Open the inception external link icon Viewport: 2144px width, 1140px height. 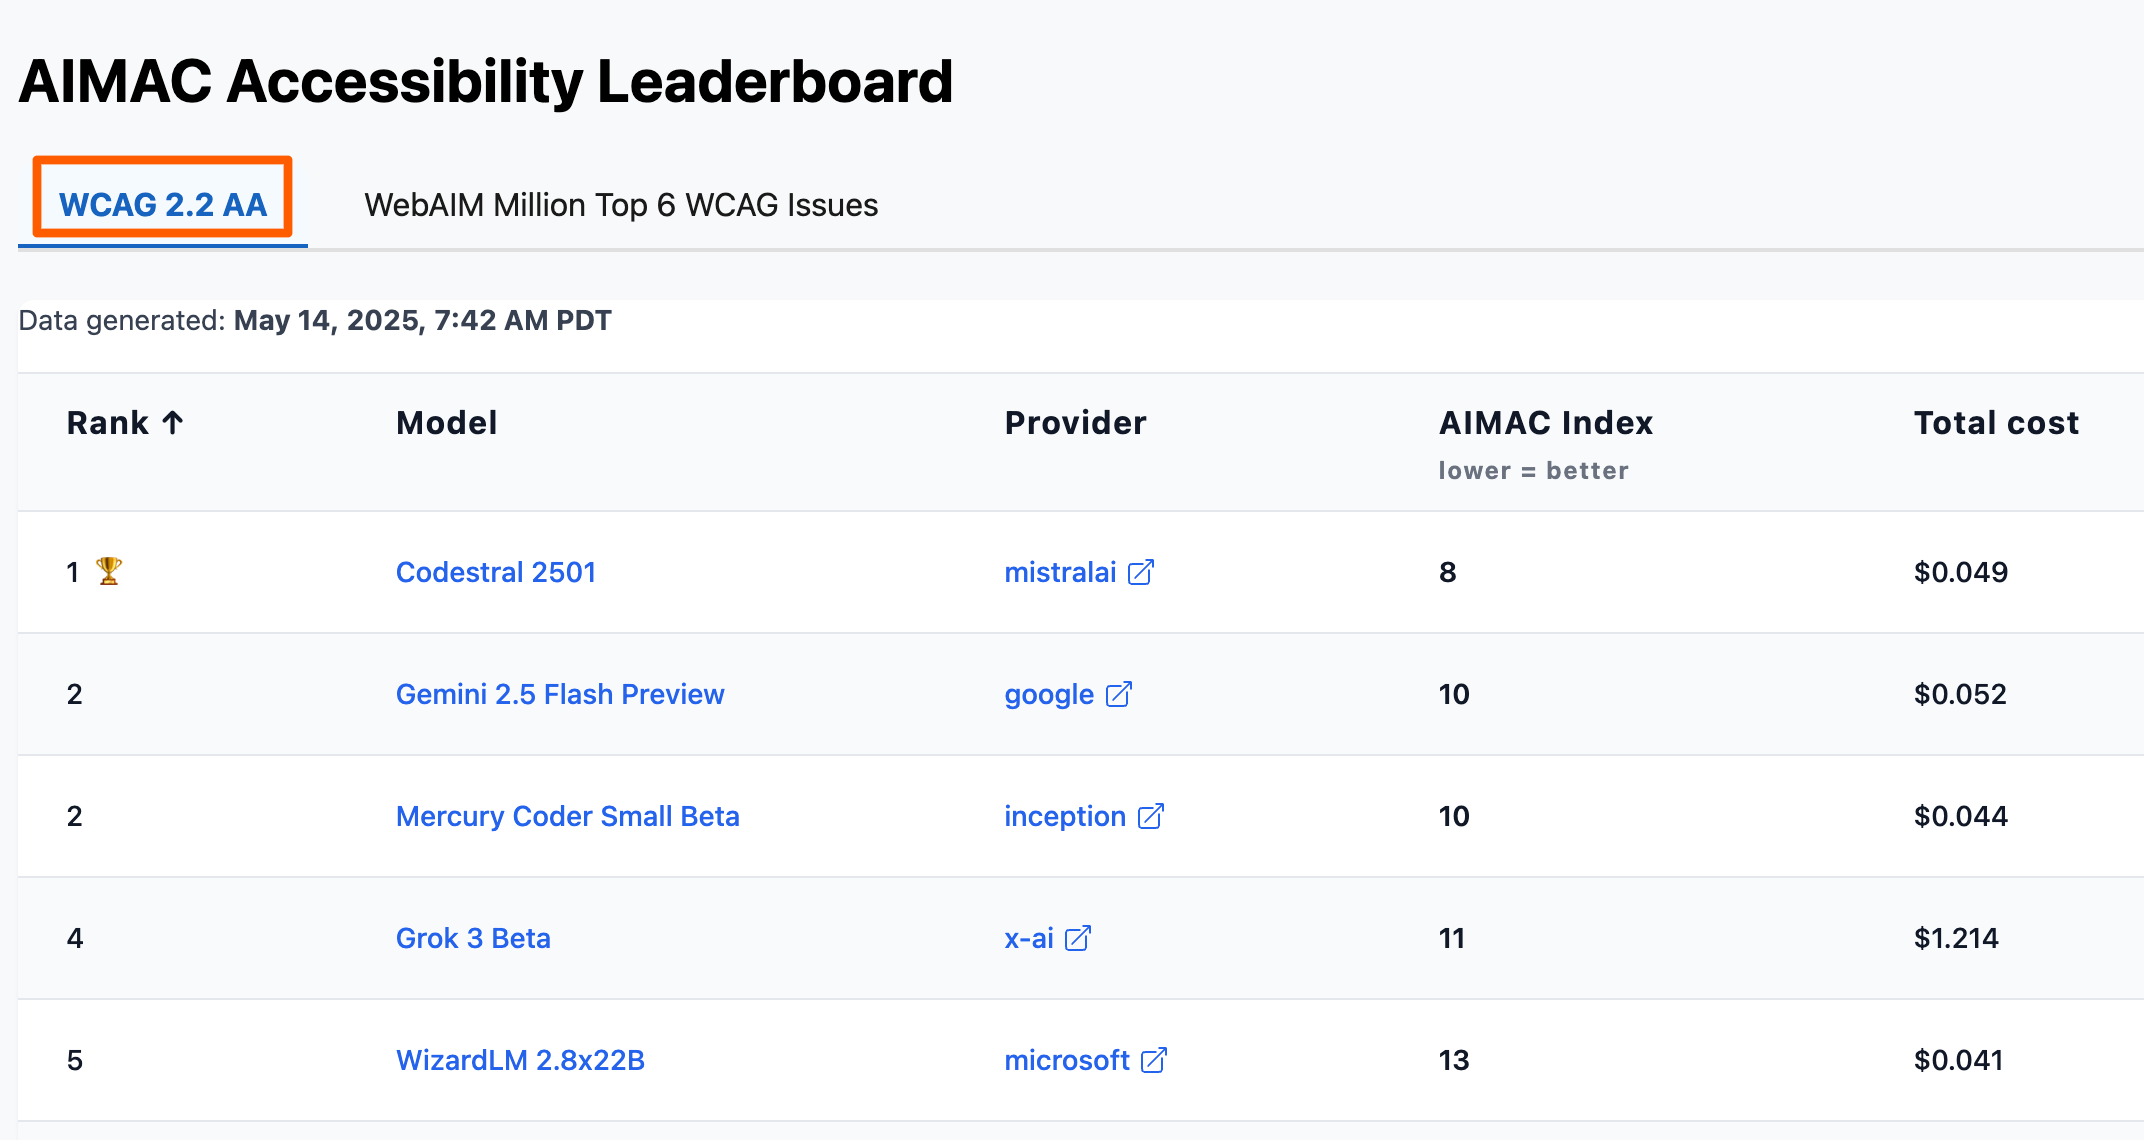tap(1151, 816)
